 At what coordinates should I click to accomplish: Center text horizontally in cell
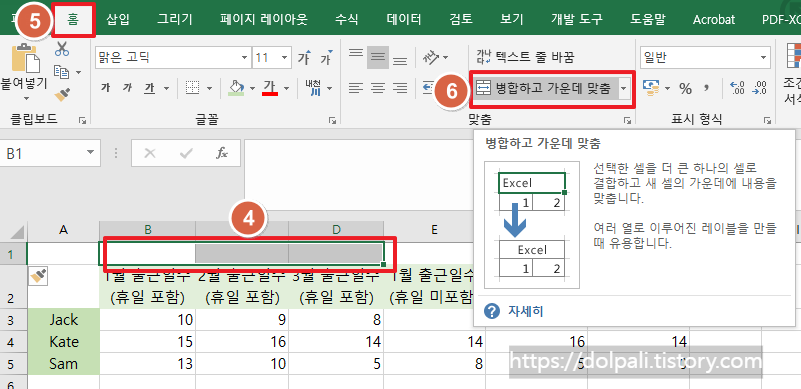pos(378,88)
